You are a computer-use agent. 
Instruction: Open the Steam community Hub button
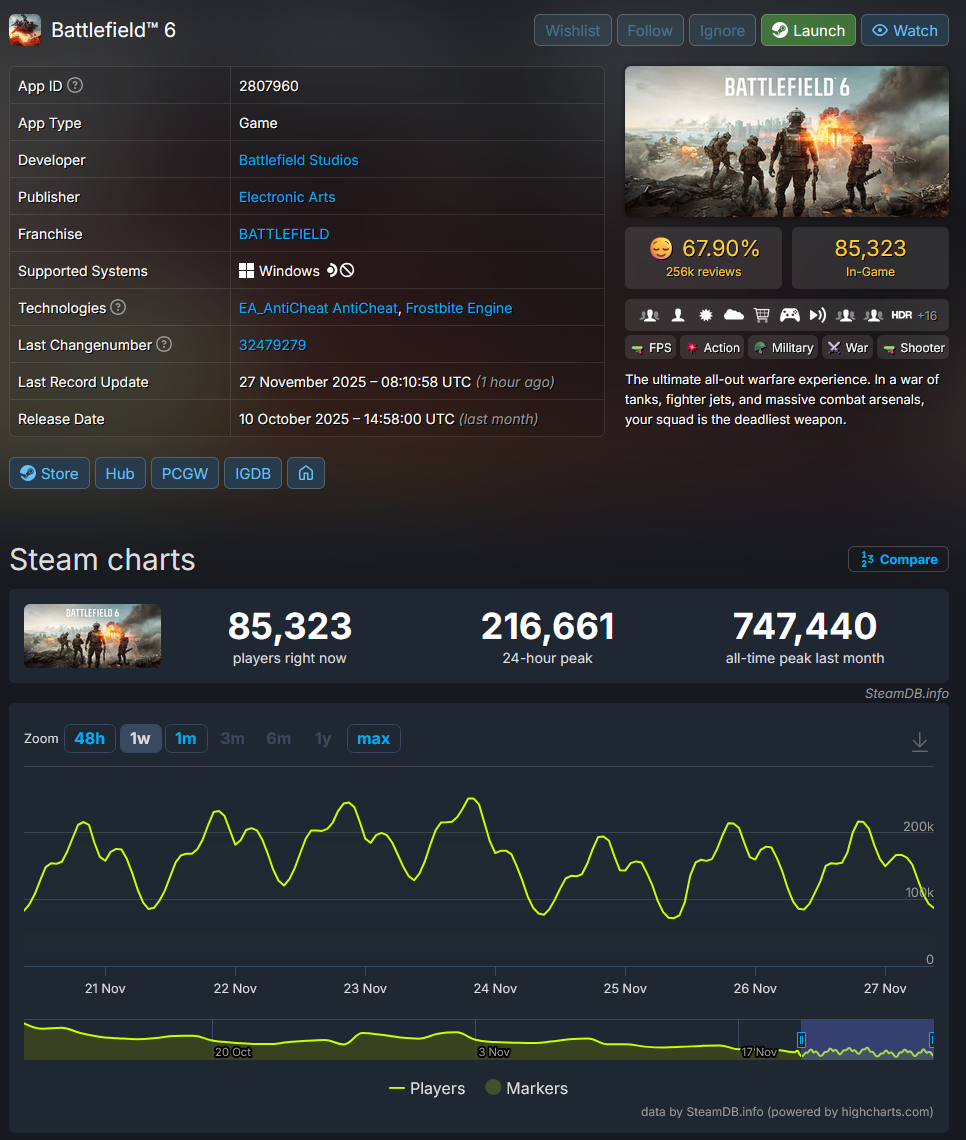pos(120,473)
